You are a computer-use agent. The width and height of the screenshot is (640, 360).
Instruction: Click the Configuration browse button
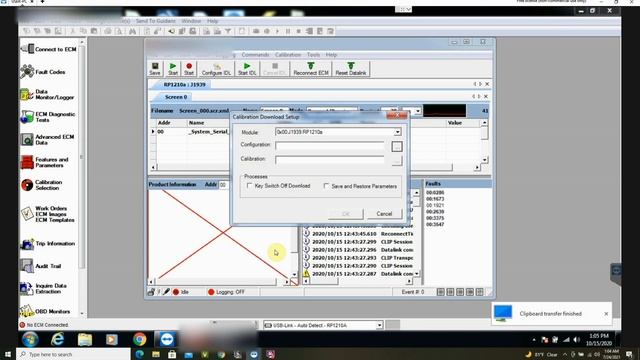[x=397, y=147]
